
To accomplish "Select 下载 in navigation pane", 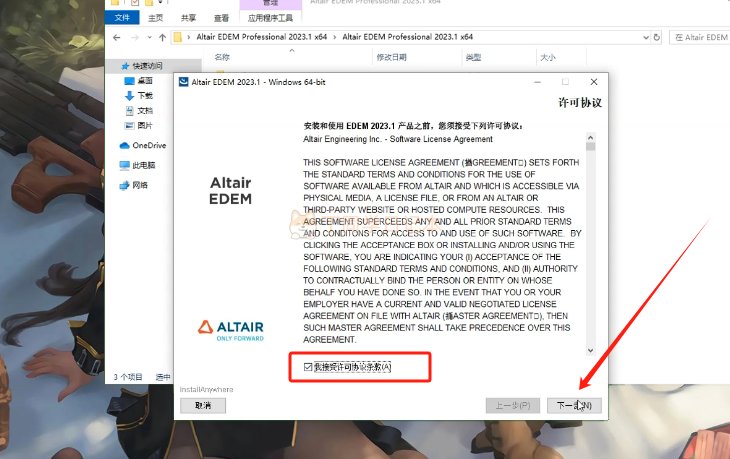I will (x=145, y=95).
